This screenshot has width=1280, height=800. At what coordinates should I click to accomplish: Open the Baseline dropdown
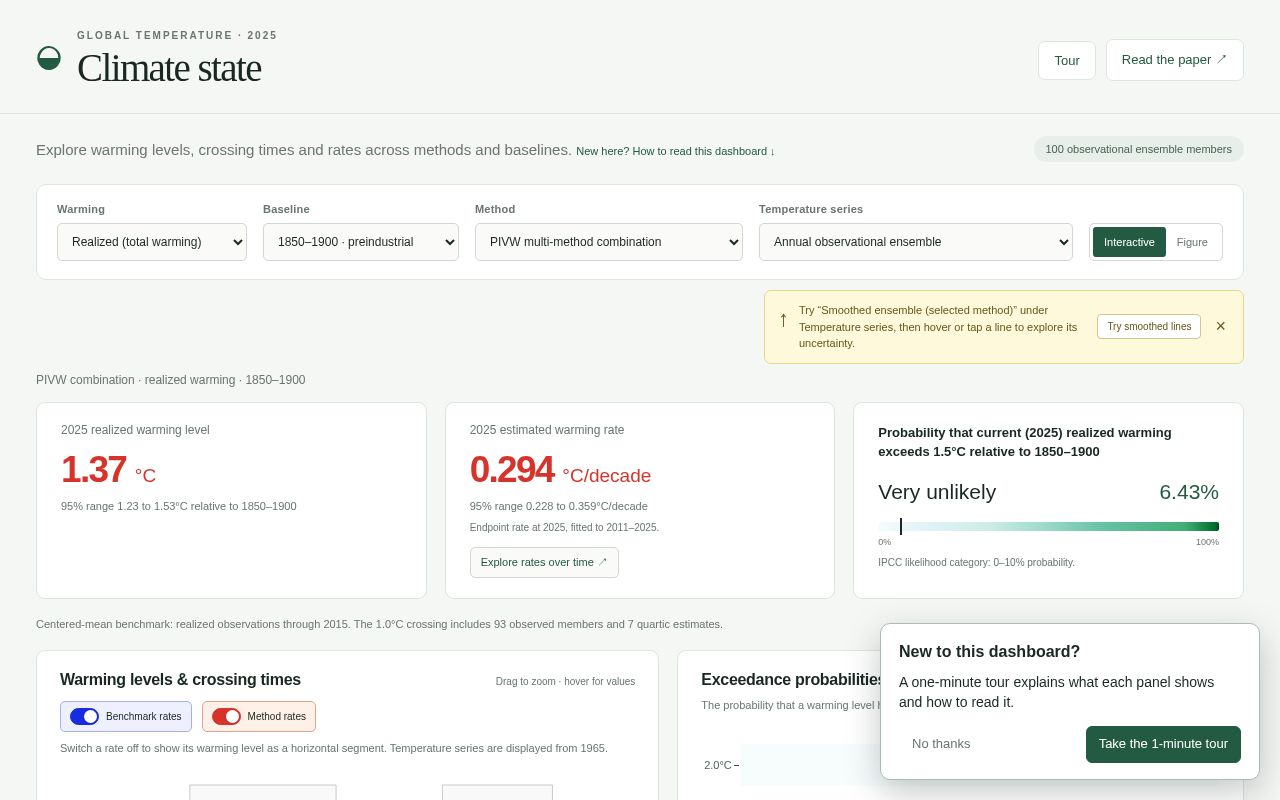[361, 242]
